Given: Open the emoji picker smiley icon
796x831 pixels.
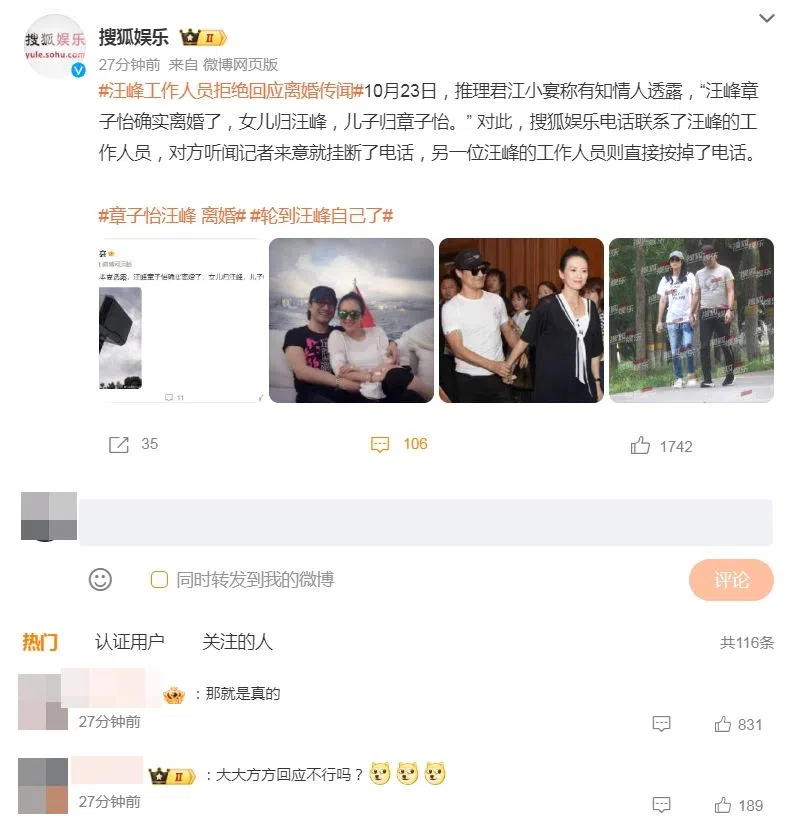Looking at the screenshot, I should pyautogui.click(x=100, y=579).
